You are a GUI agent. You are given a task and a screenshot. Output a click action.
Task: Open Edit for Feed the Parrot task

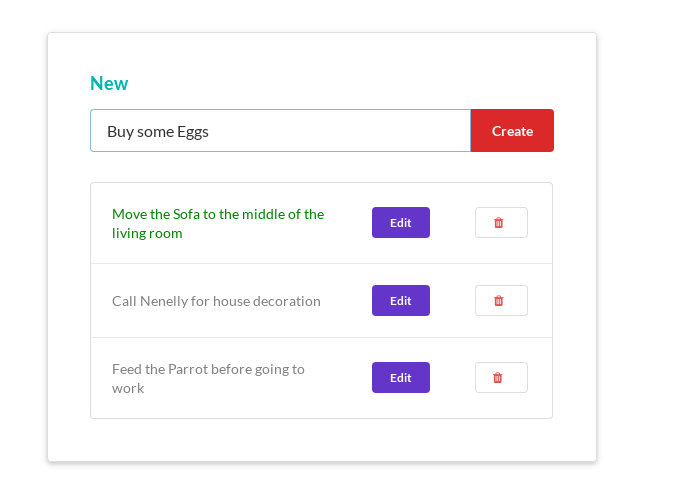[400, 378]
